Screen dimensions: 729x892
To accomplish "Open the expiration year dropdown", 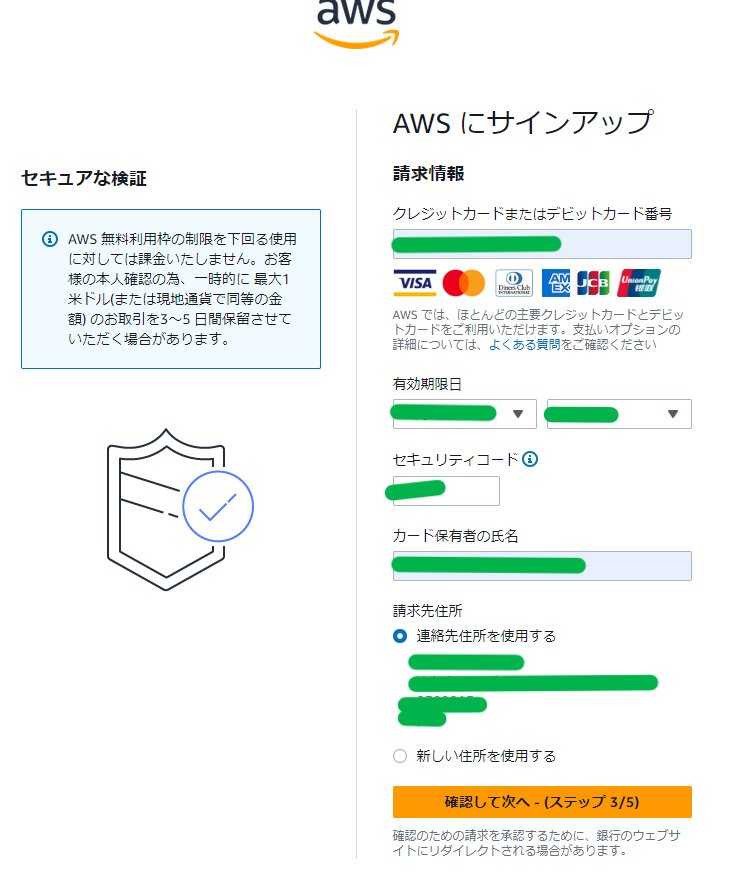I will point(618,414).
